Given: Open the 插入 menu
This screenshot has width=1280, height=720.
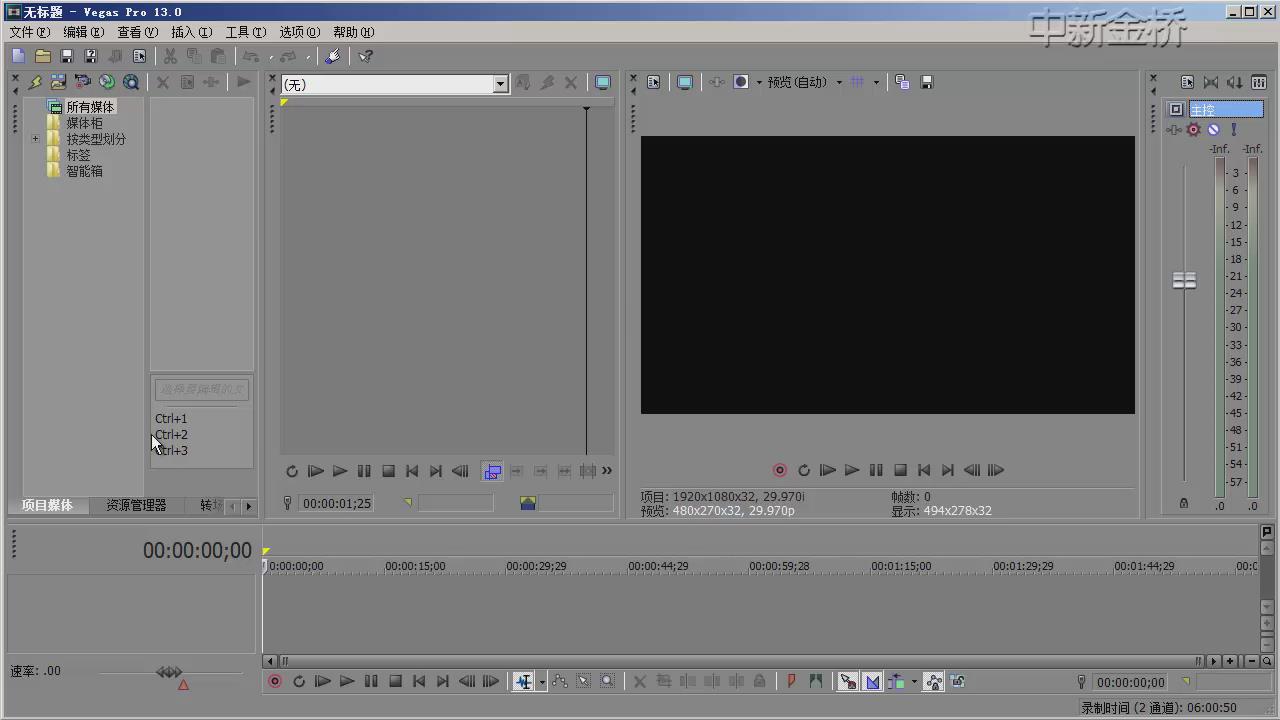Looking at the screenshot, I should click(191, 32).
